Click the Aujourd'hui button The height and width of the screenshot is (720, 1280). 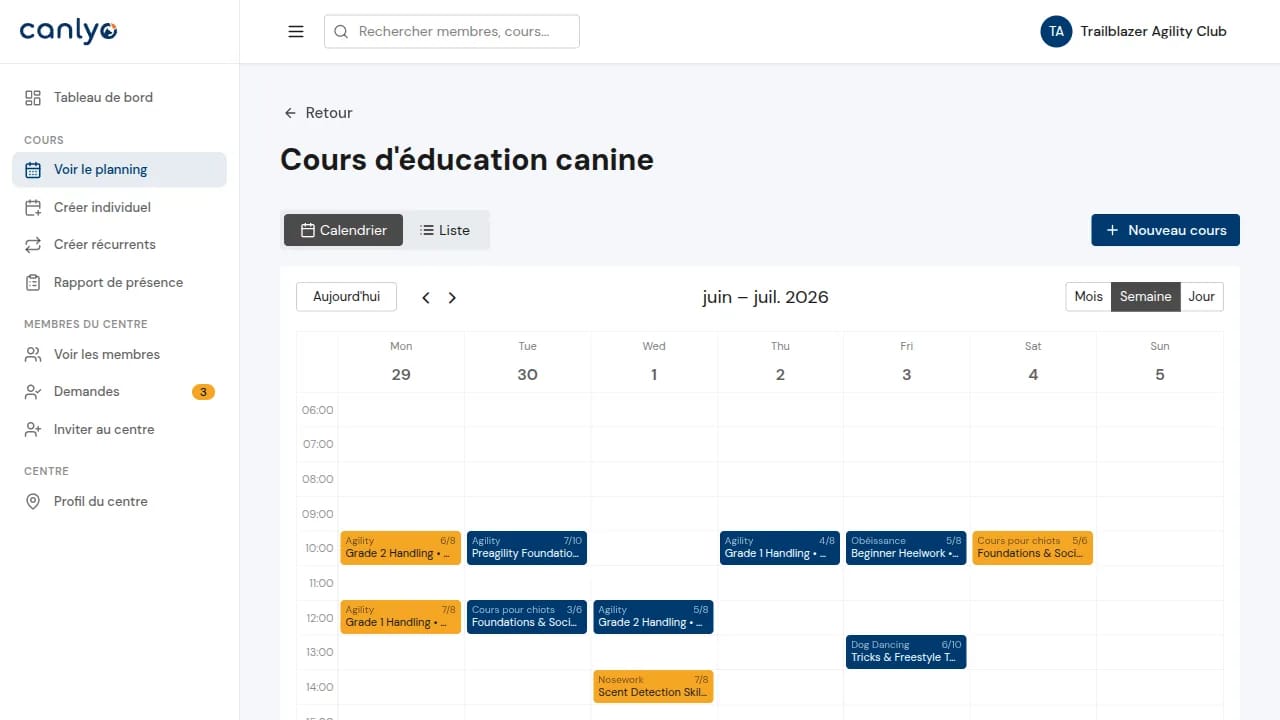pyautogui.click(x=346, y=297)
